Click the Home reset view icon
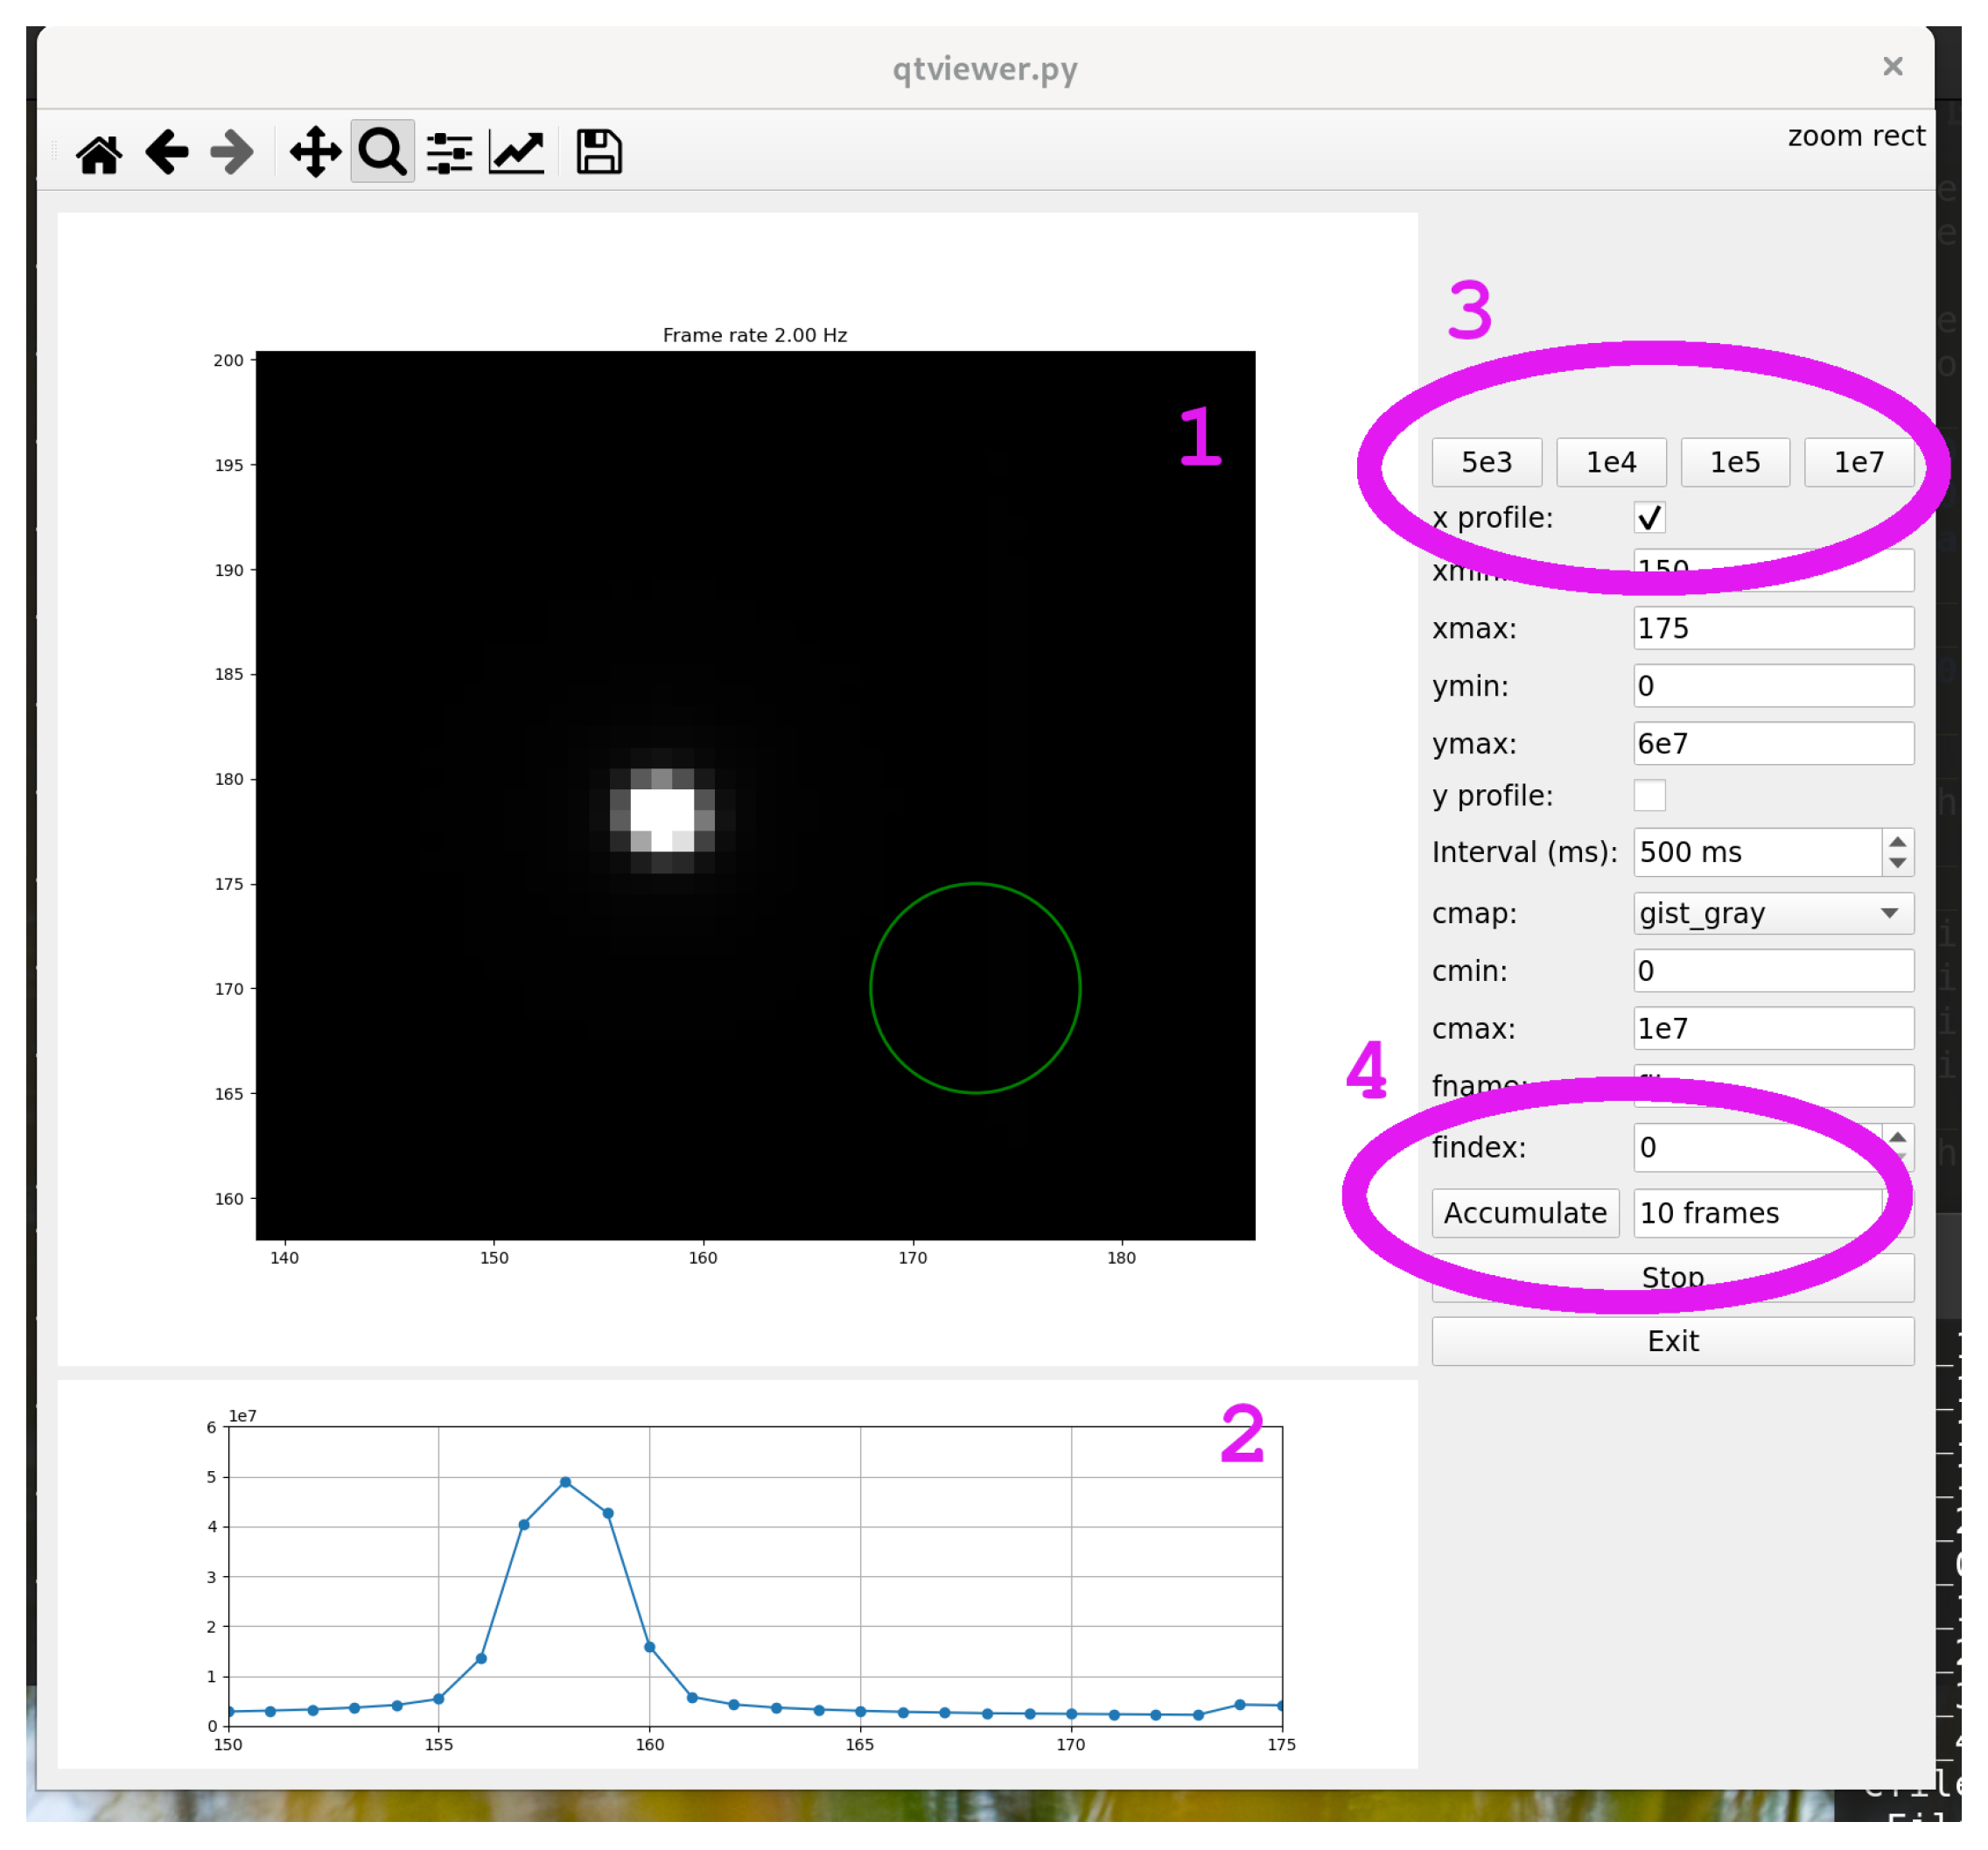This screenshot has width=1988, height=1850. 99,153
